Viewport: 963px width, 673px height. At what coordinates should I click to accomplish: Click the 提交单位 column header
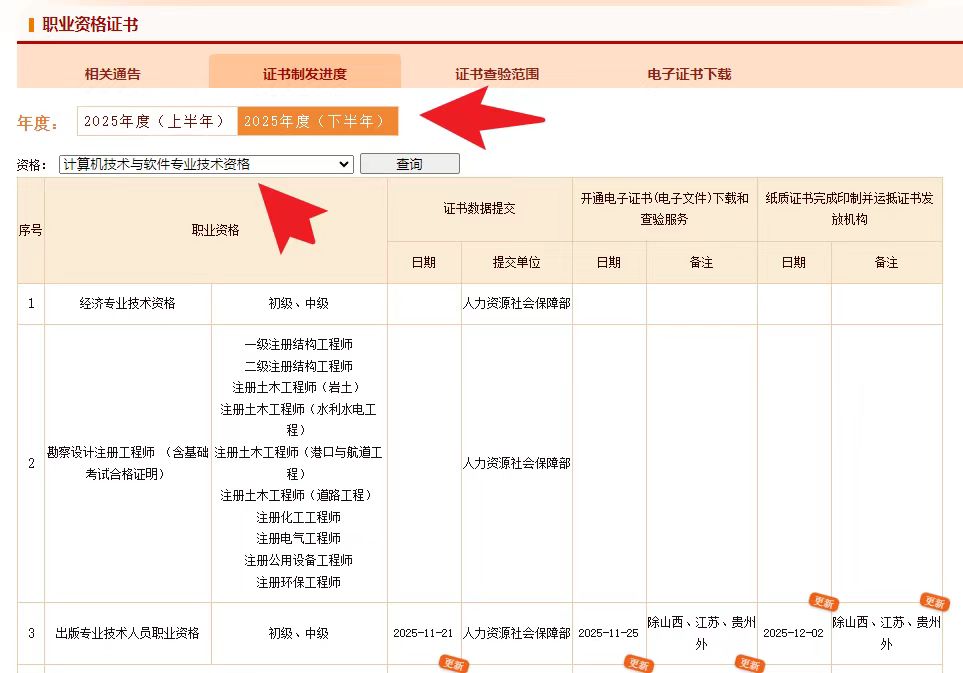coord(516,262)
